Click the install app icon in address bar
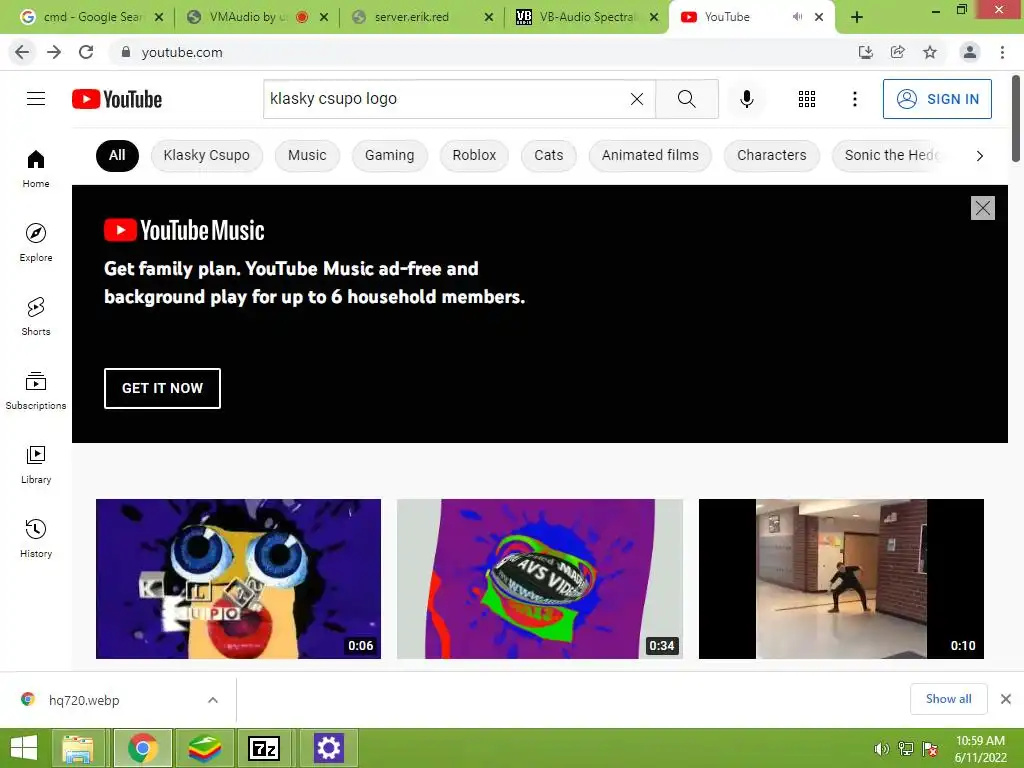This screenshot has height=768, width=1024. click(865, 52)
